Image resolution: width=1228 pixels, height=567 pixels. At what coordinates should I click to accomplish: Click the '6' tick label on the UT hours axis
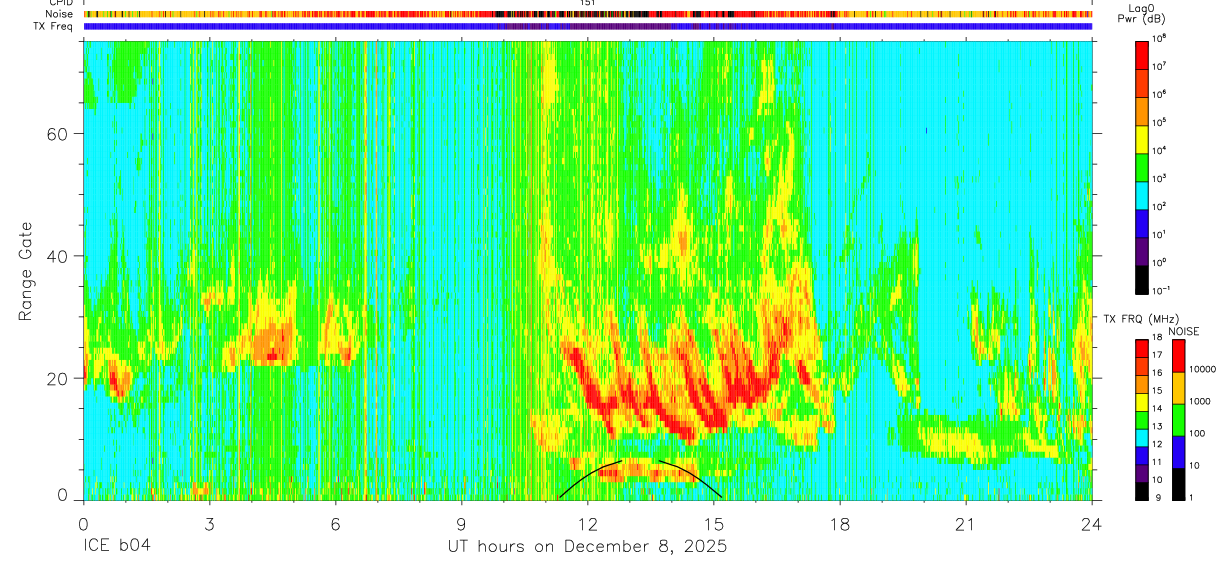coord(335,523)
